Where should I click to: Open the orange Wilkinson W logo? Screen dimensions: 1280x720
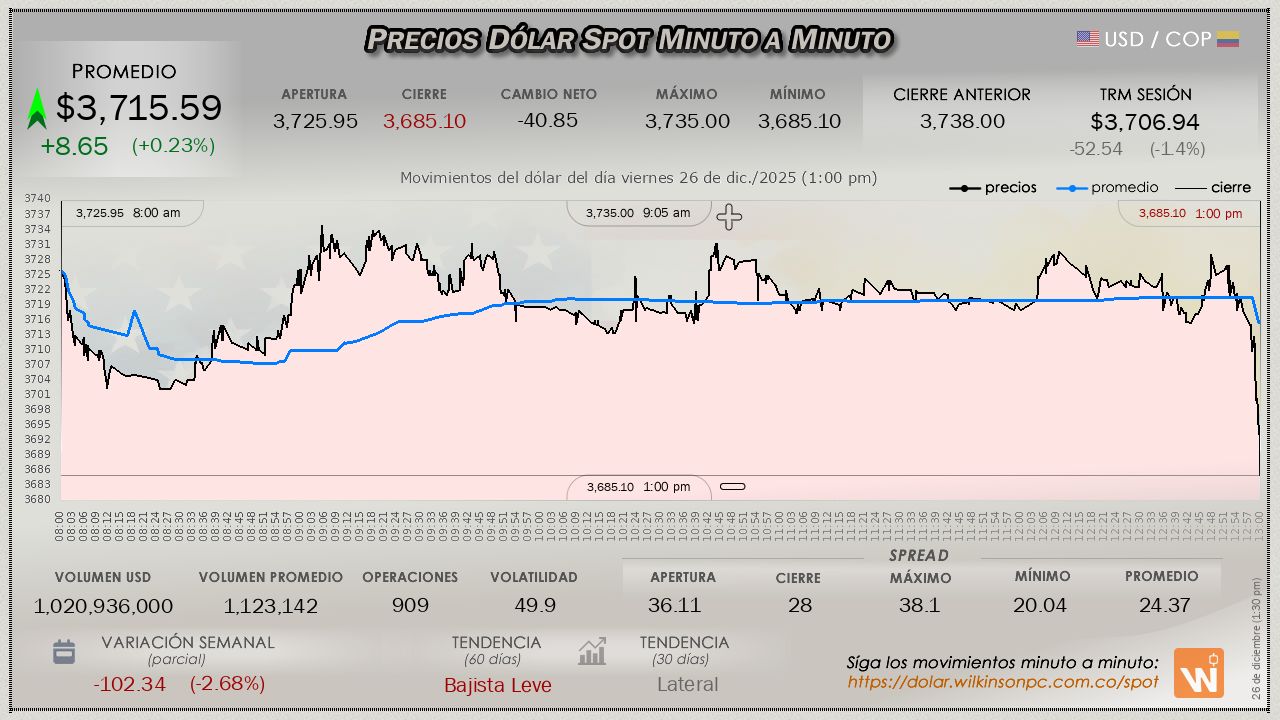point(1198,673)
